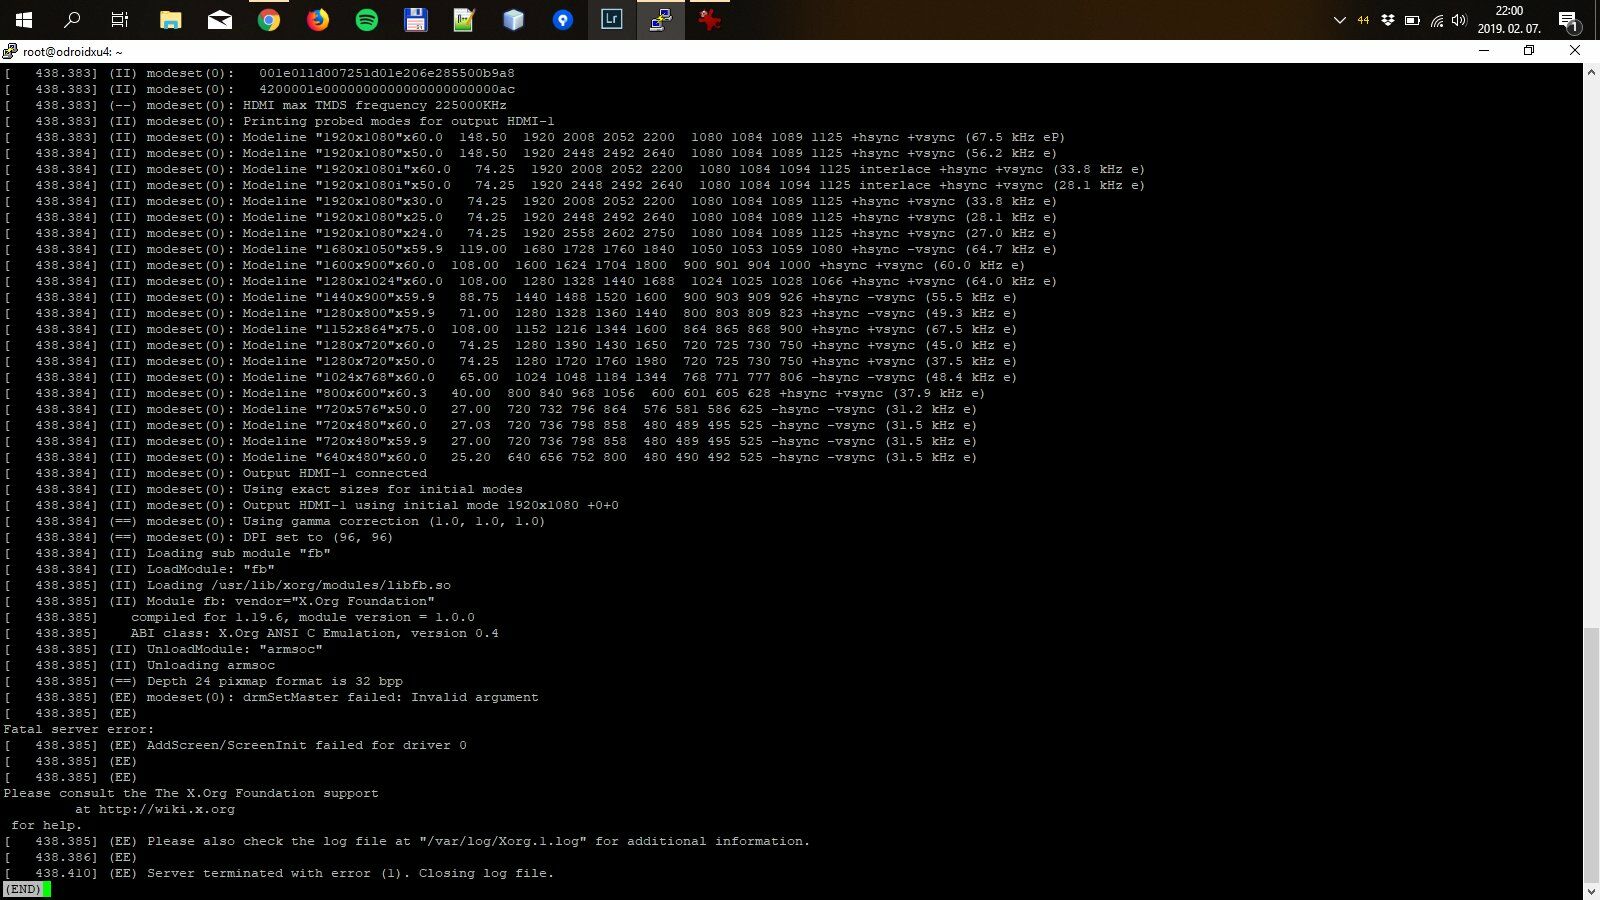1600x900 pixels.
Task: Open the Wi-Fi network tray icon
Action: click(x=1436, y=20)
